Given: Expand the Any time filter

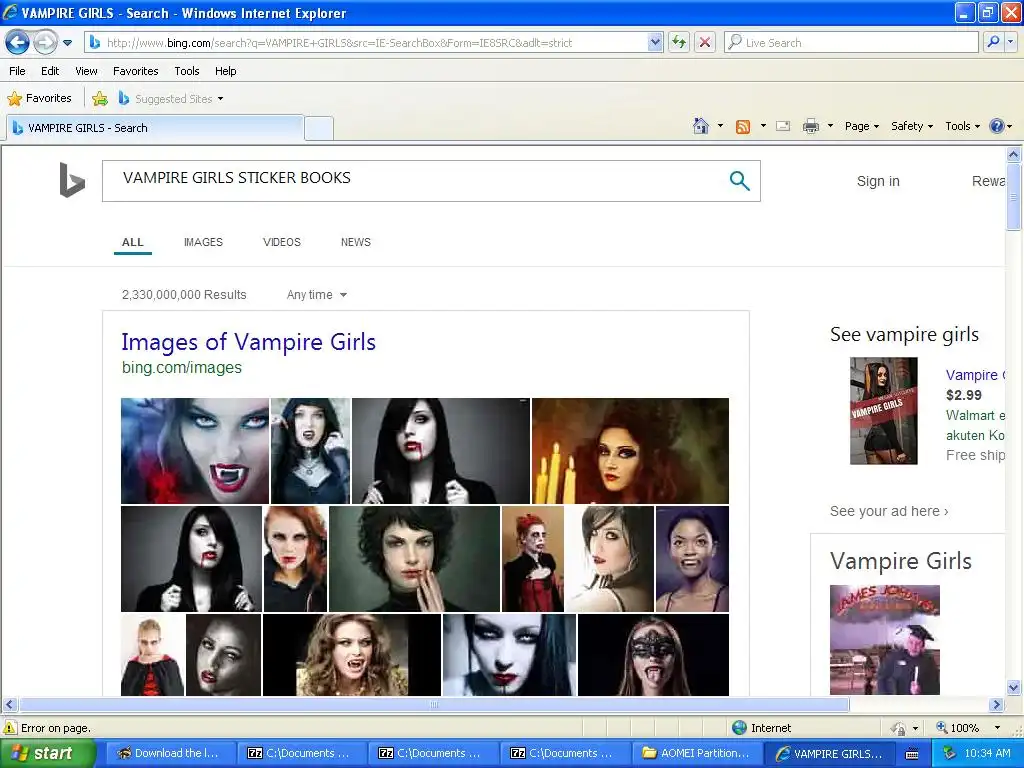Looking at the screenshot, I should 317,295.
